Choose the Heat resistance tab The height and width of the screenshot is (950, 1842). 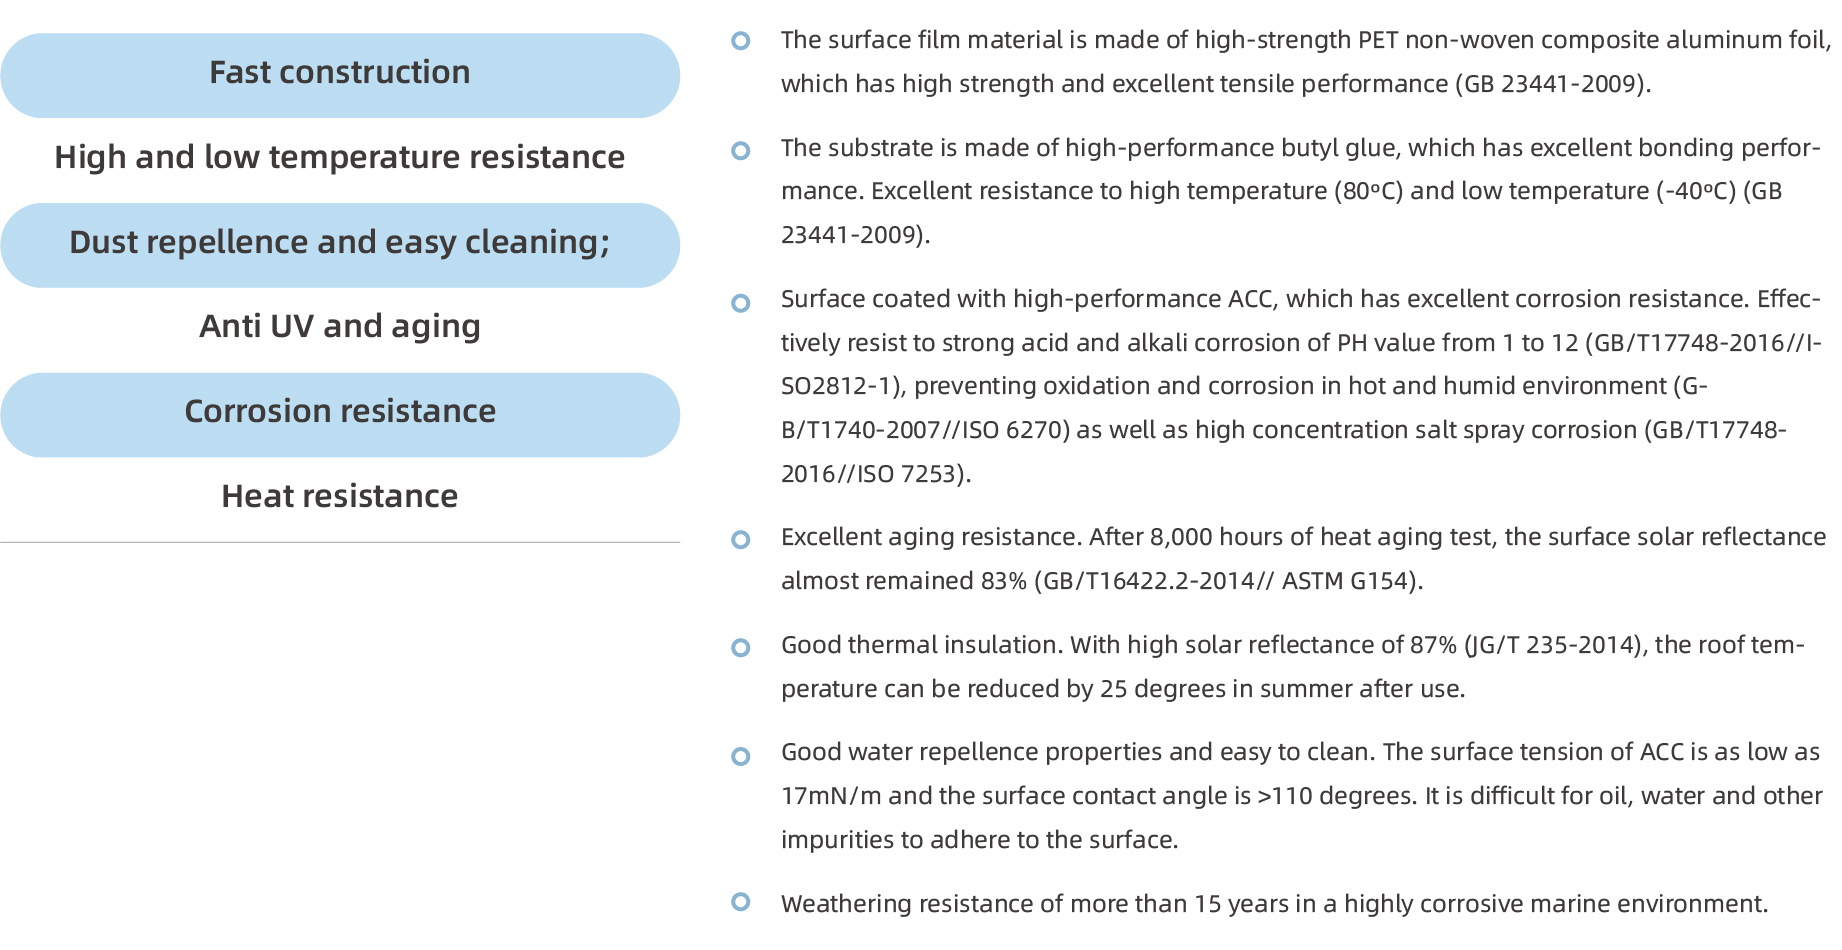pyautogui.click(x=340, y=497)
